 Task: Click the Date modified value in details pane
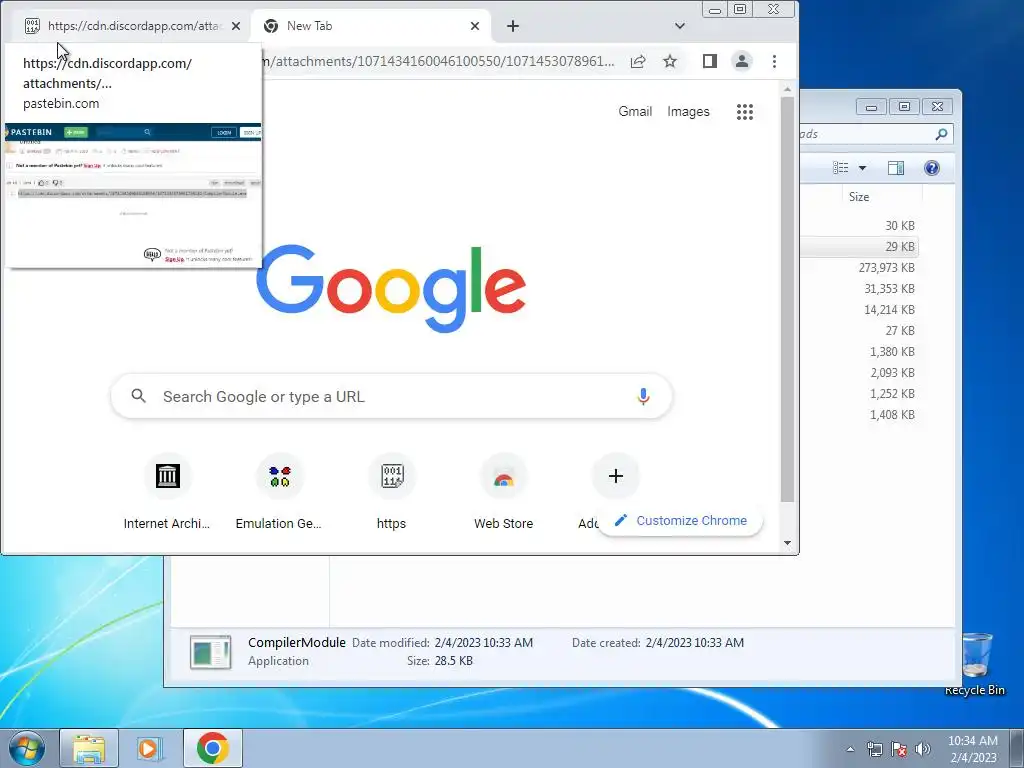[483, 643]
